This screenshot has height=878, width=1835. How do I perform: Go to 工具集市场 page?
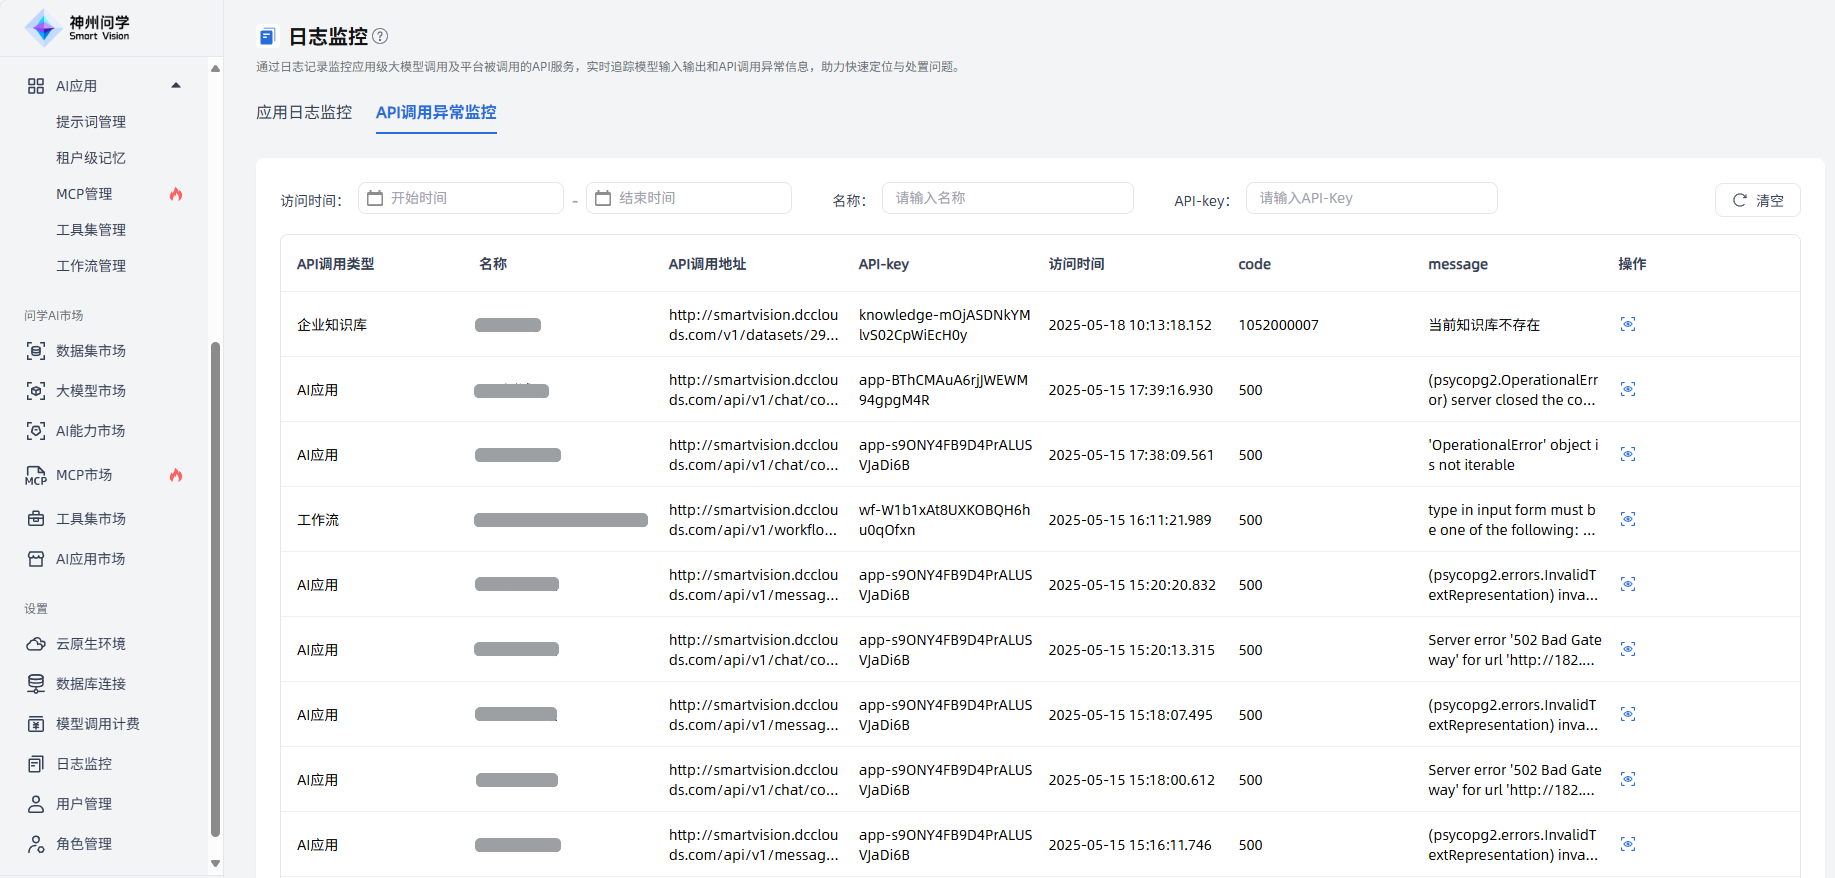coord(91,519)
